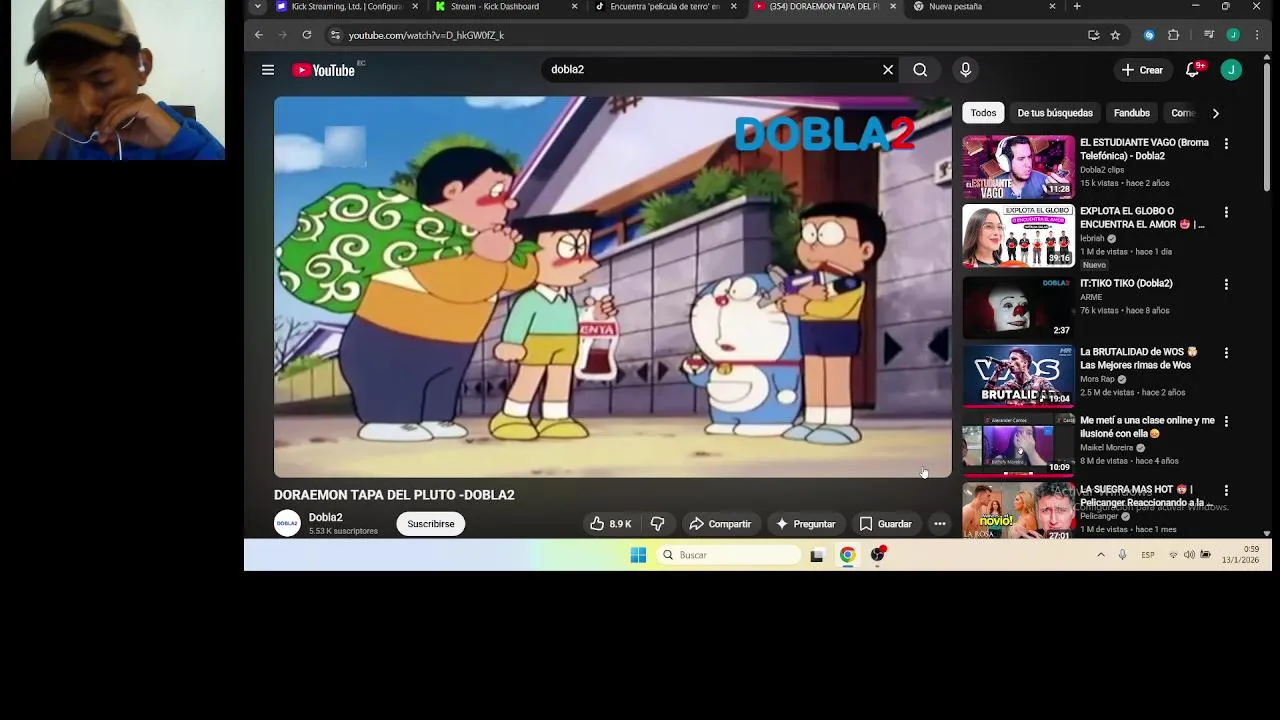Open the Mors Rap channel name
The width and height of the screenshot is (1280, 720).
tap(1097, 379)
